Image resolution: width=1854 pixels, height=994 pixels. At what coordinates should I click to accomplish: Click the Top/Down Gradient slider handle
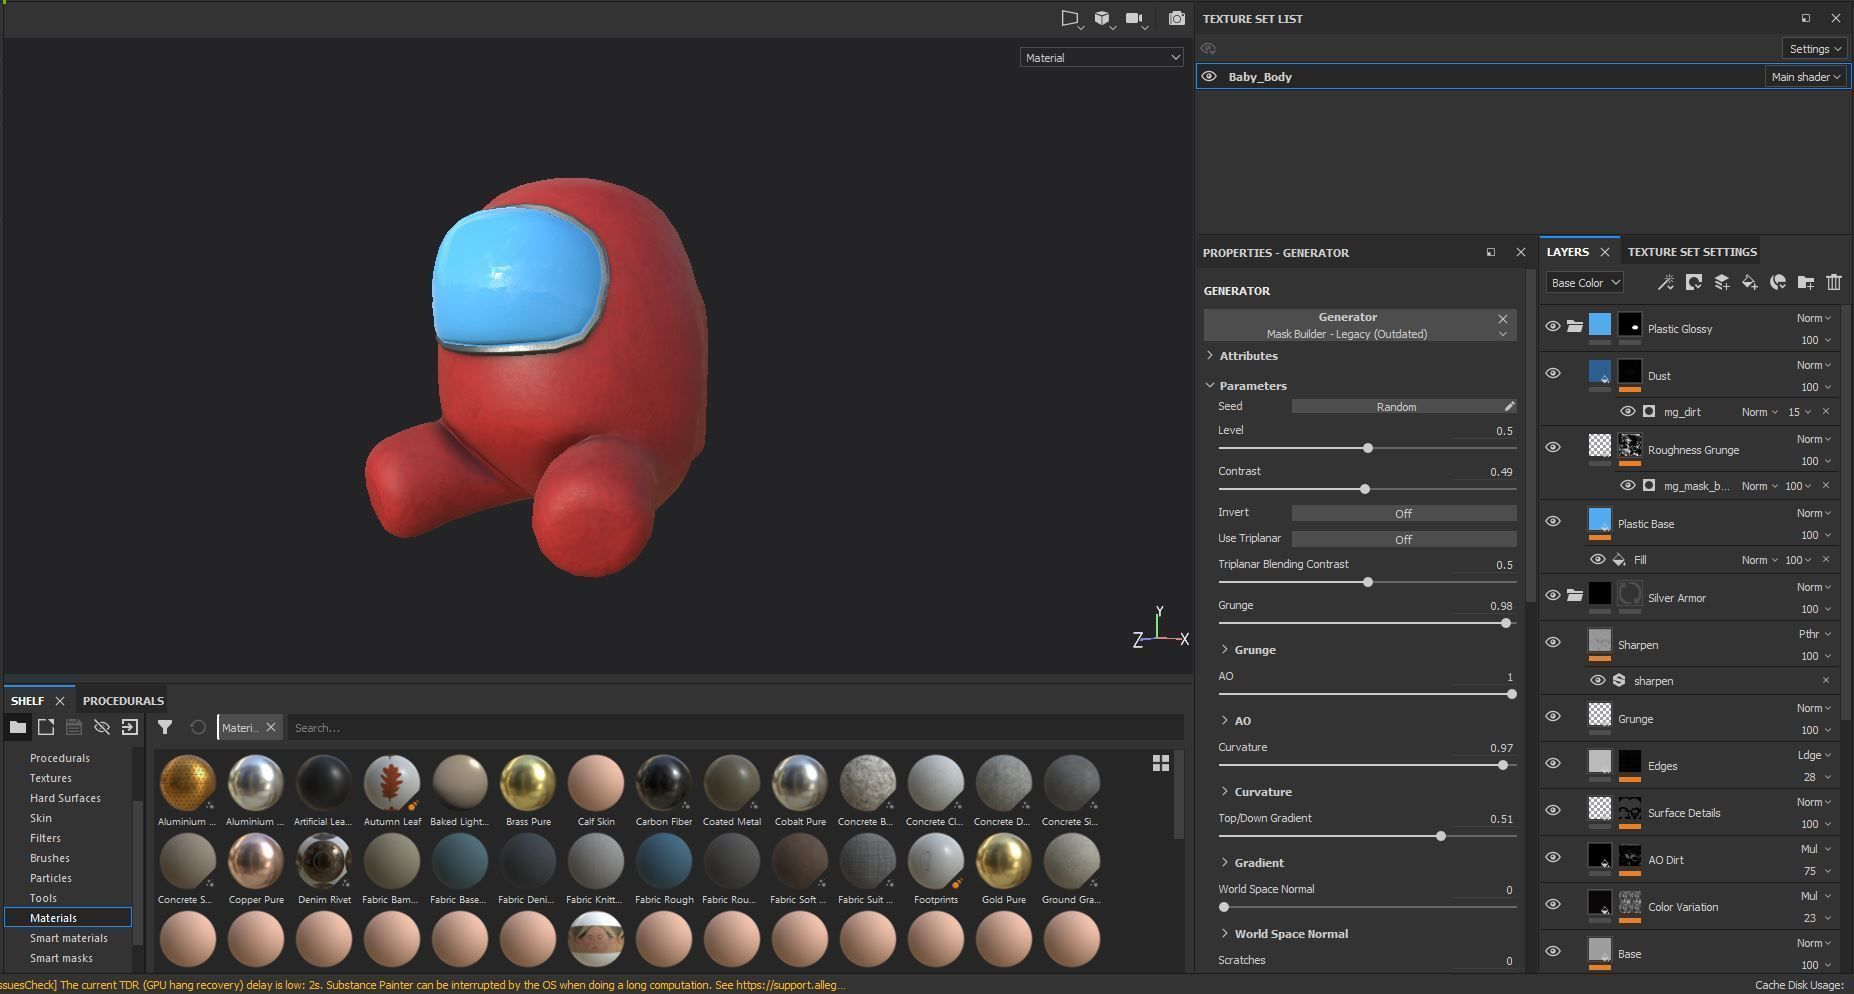(1441, 836)
